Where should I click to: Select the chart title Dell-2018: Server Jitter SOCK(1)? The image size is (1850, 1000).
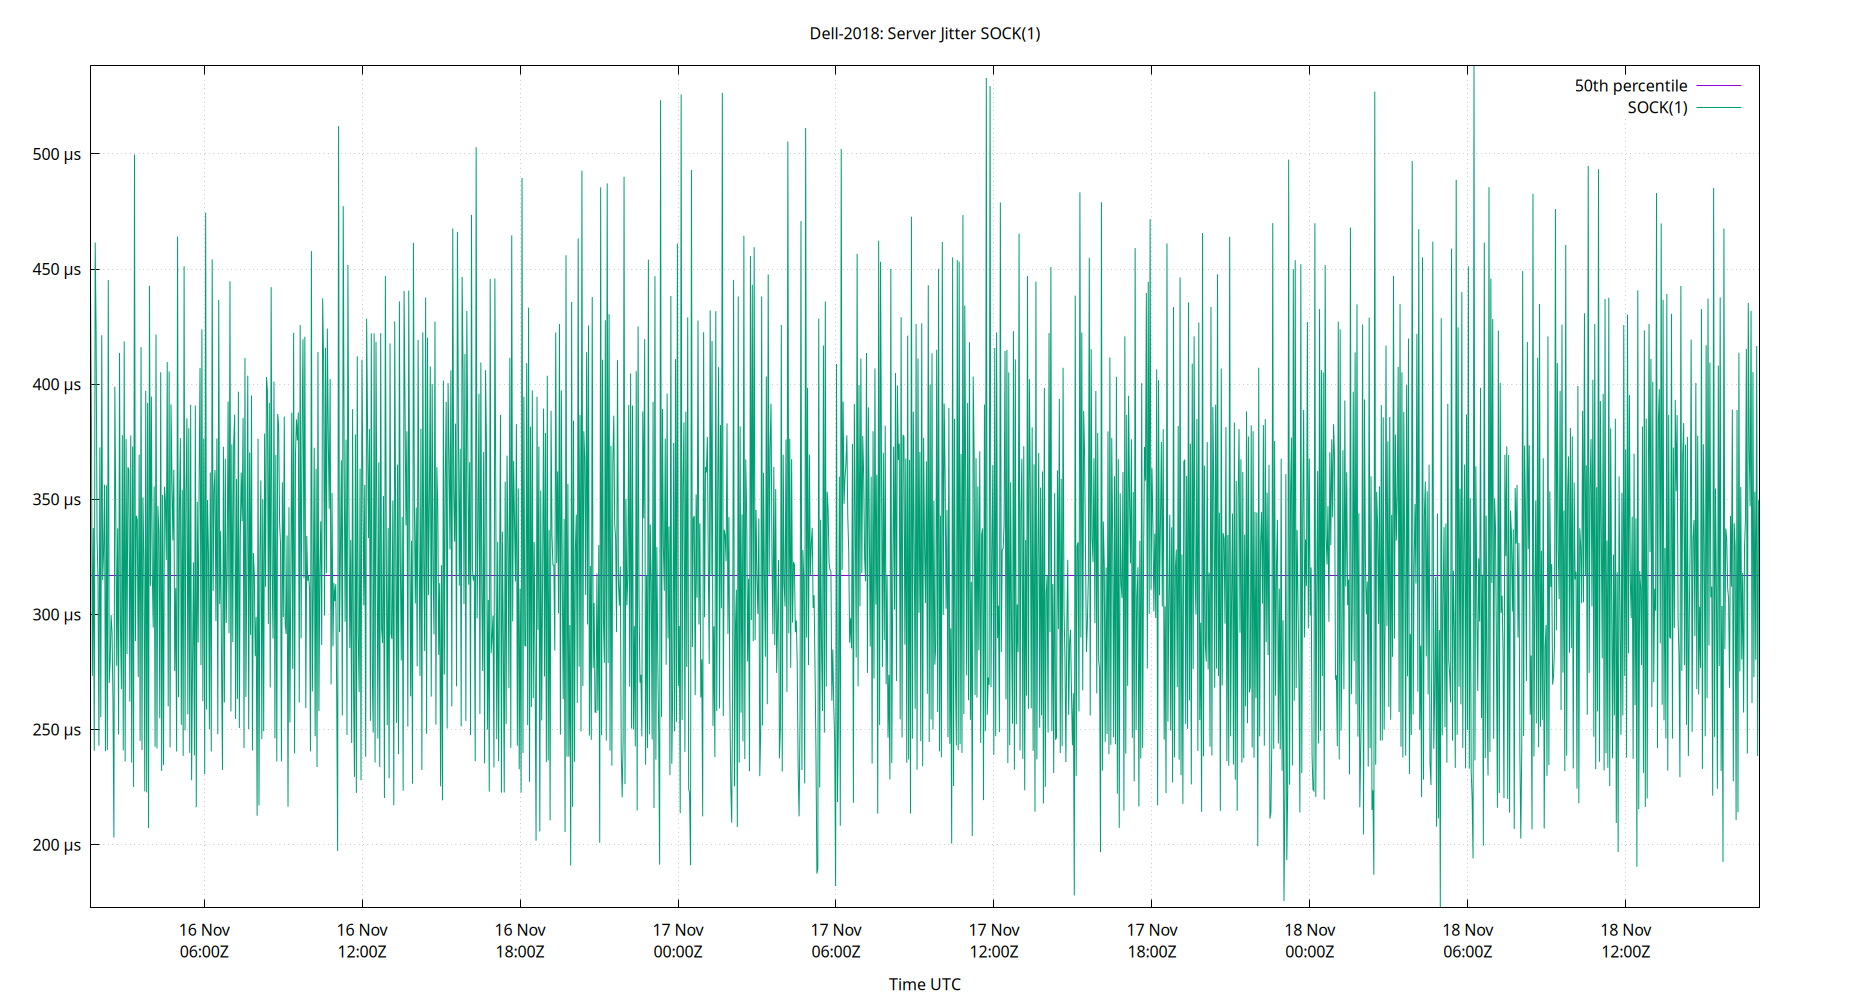click(925, 33)
